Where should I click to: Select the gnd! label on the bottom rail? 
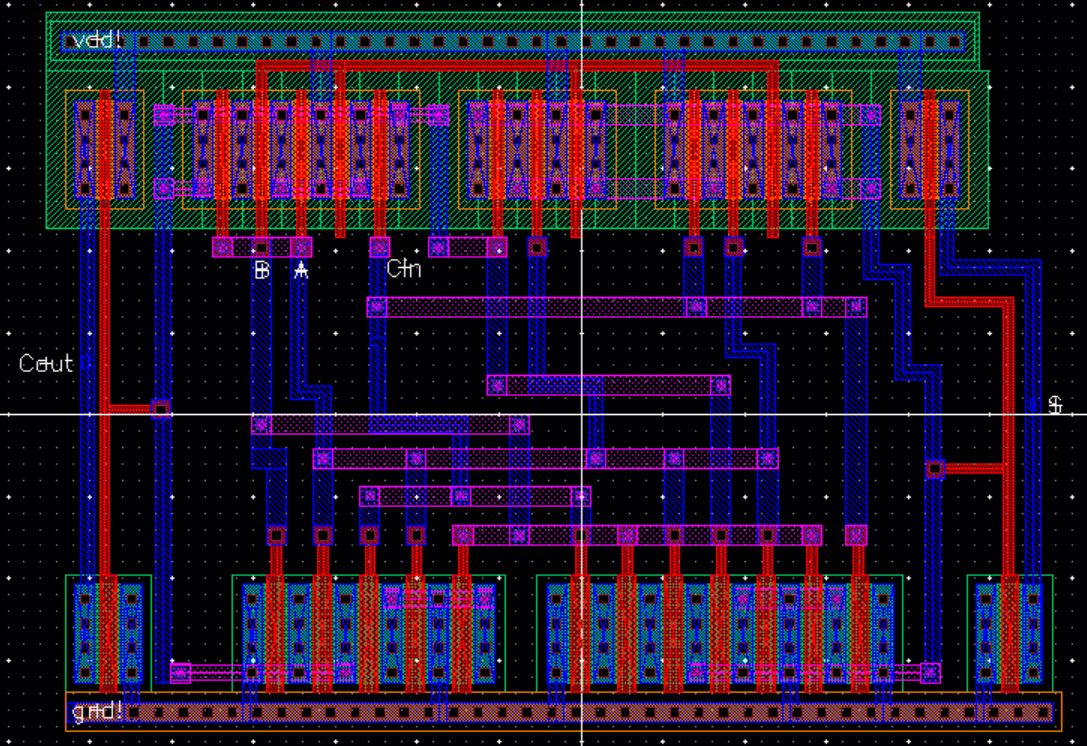coord(98,711)
